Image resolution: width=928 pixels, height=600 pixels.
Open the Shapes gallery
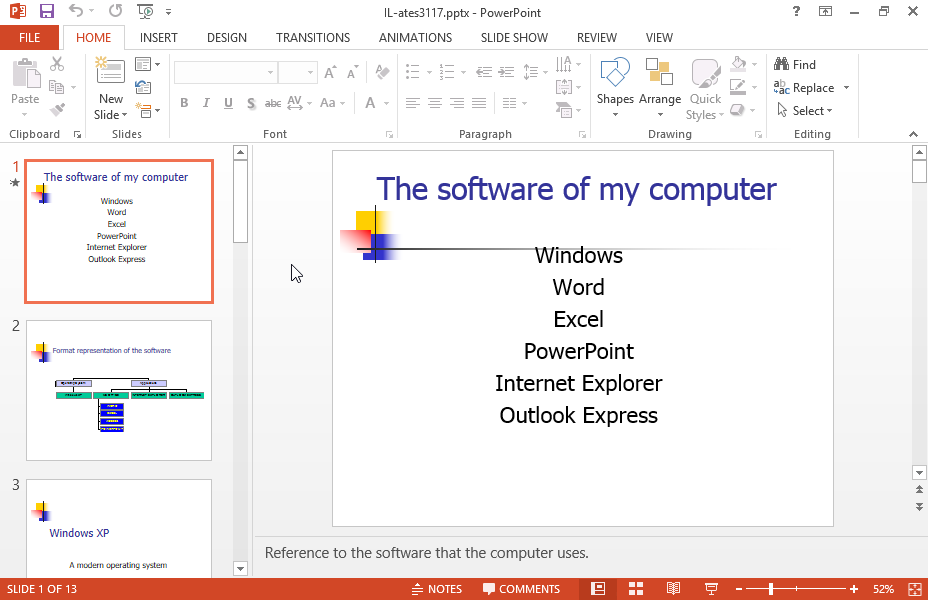(x=615, y=87)
